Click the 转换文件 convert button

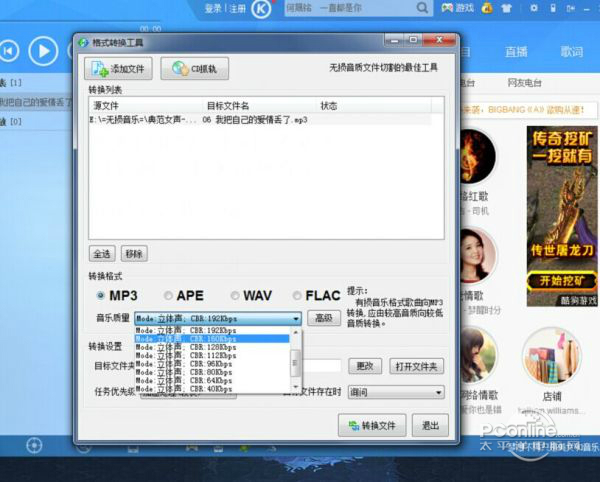[x=372, y=425]
